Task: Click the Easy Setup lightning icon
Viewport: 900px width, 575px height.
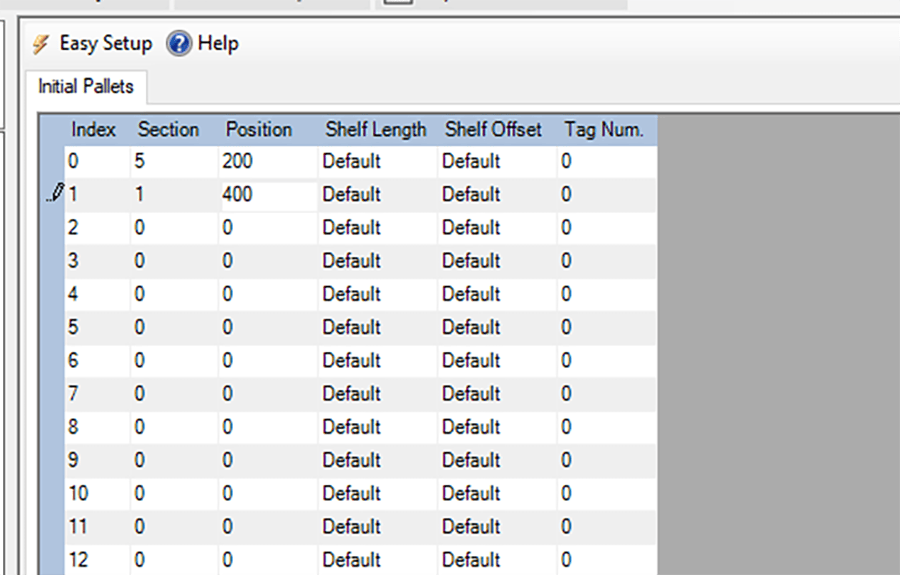Action: click(41, 44)
